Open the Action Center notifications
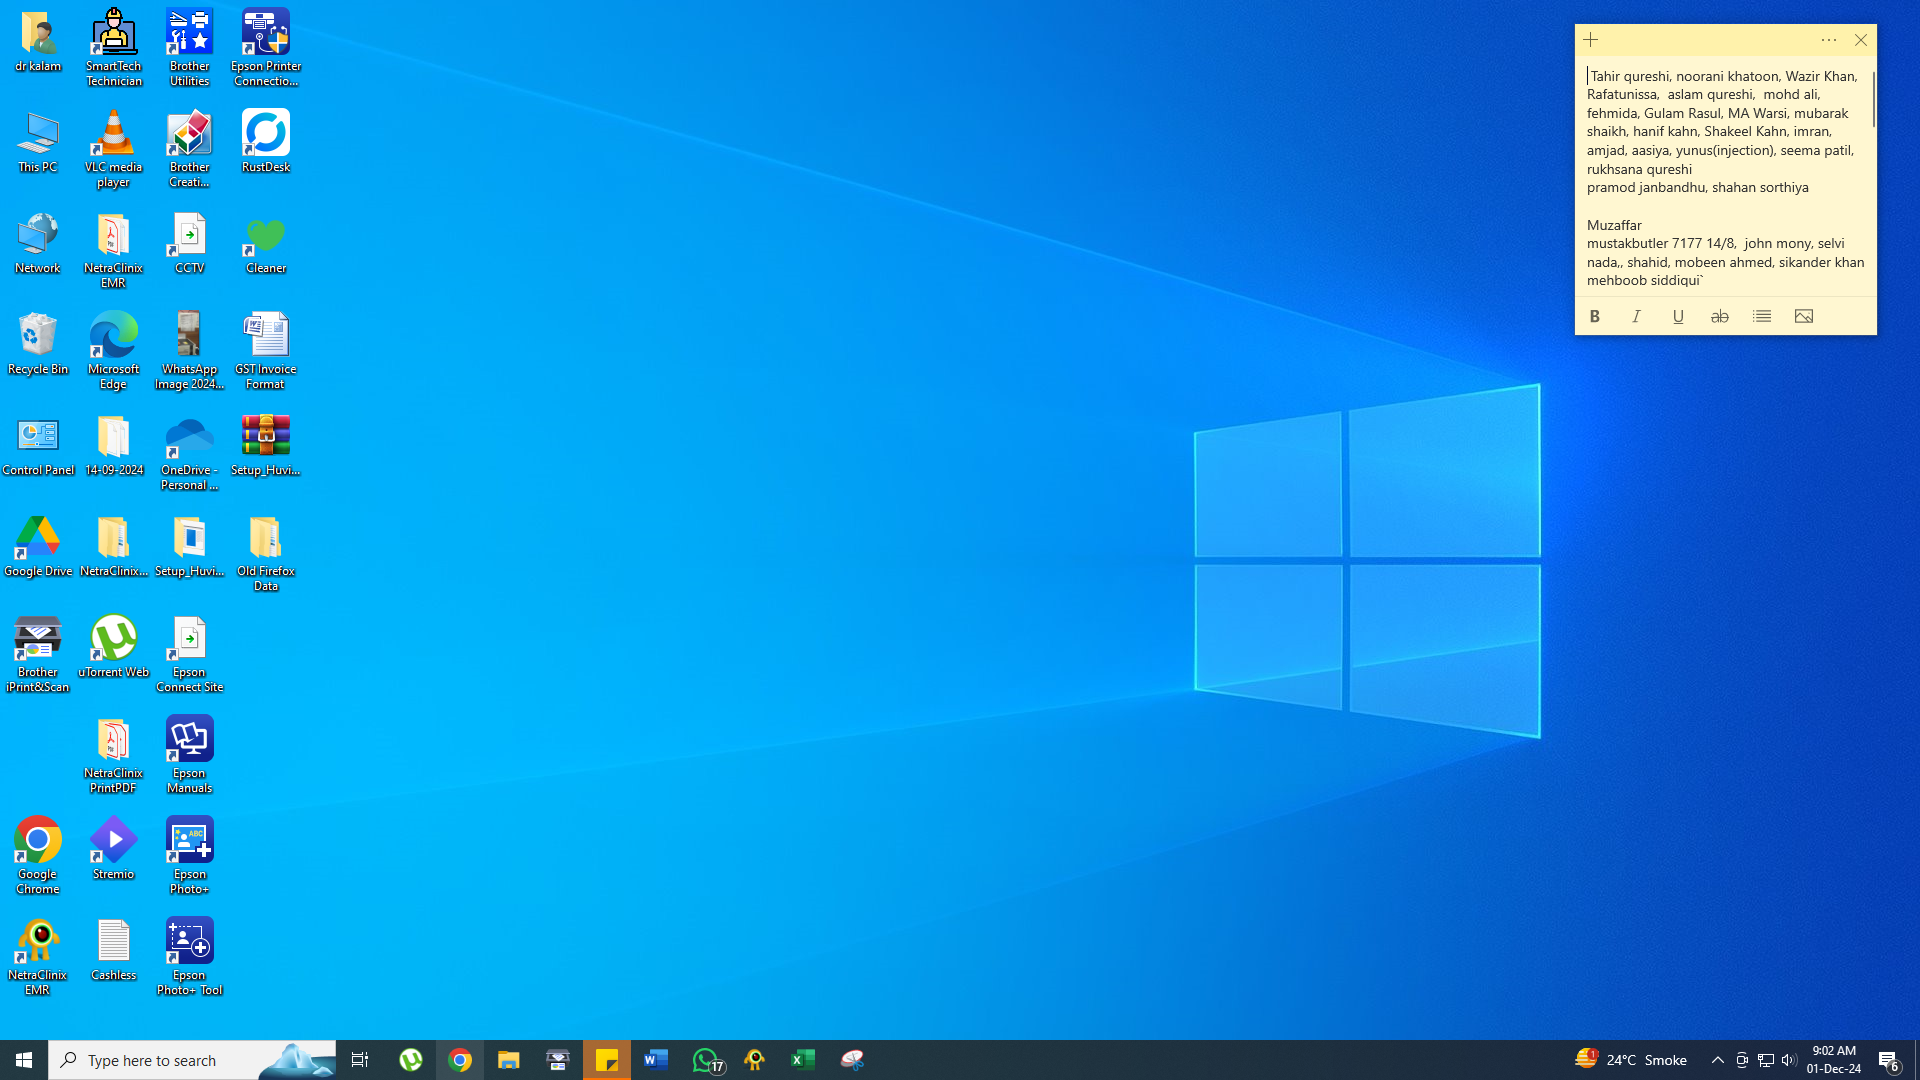This screenshot has height=1080, width=1920. click(x=1889, y=1060)
